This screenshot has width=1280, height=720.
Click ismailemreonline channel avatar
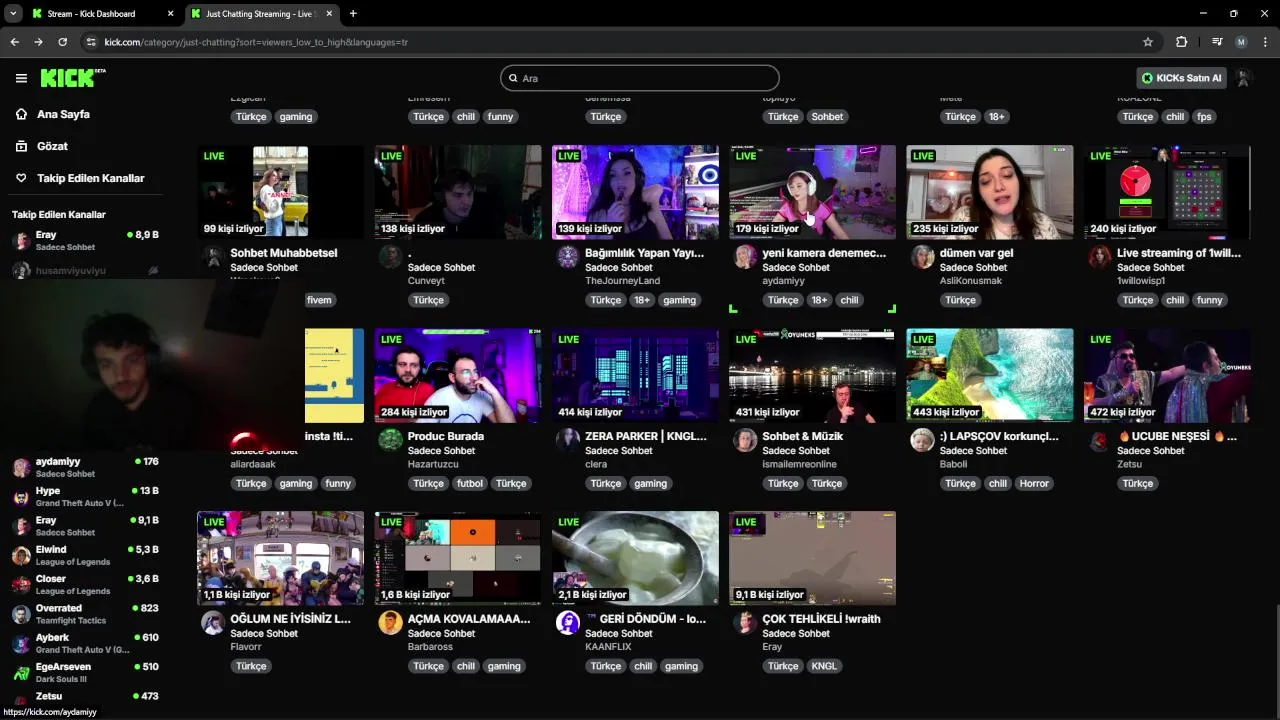pyautogui.click(x=745, y=440)
